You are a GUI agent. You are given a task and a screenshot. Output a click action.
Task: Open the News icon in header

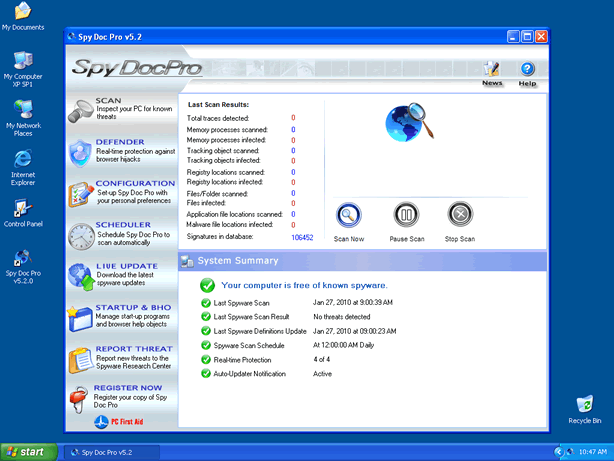(491, 71)
